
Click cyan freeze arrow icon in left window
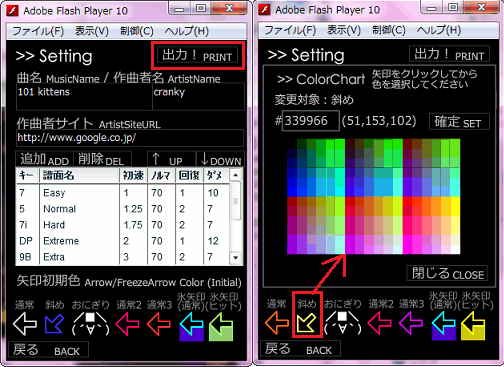192,327
